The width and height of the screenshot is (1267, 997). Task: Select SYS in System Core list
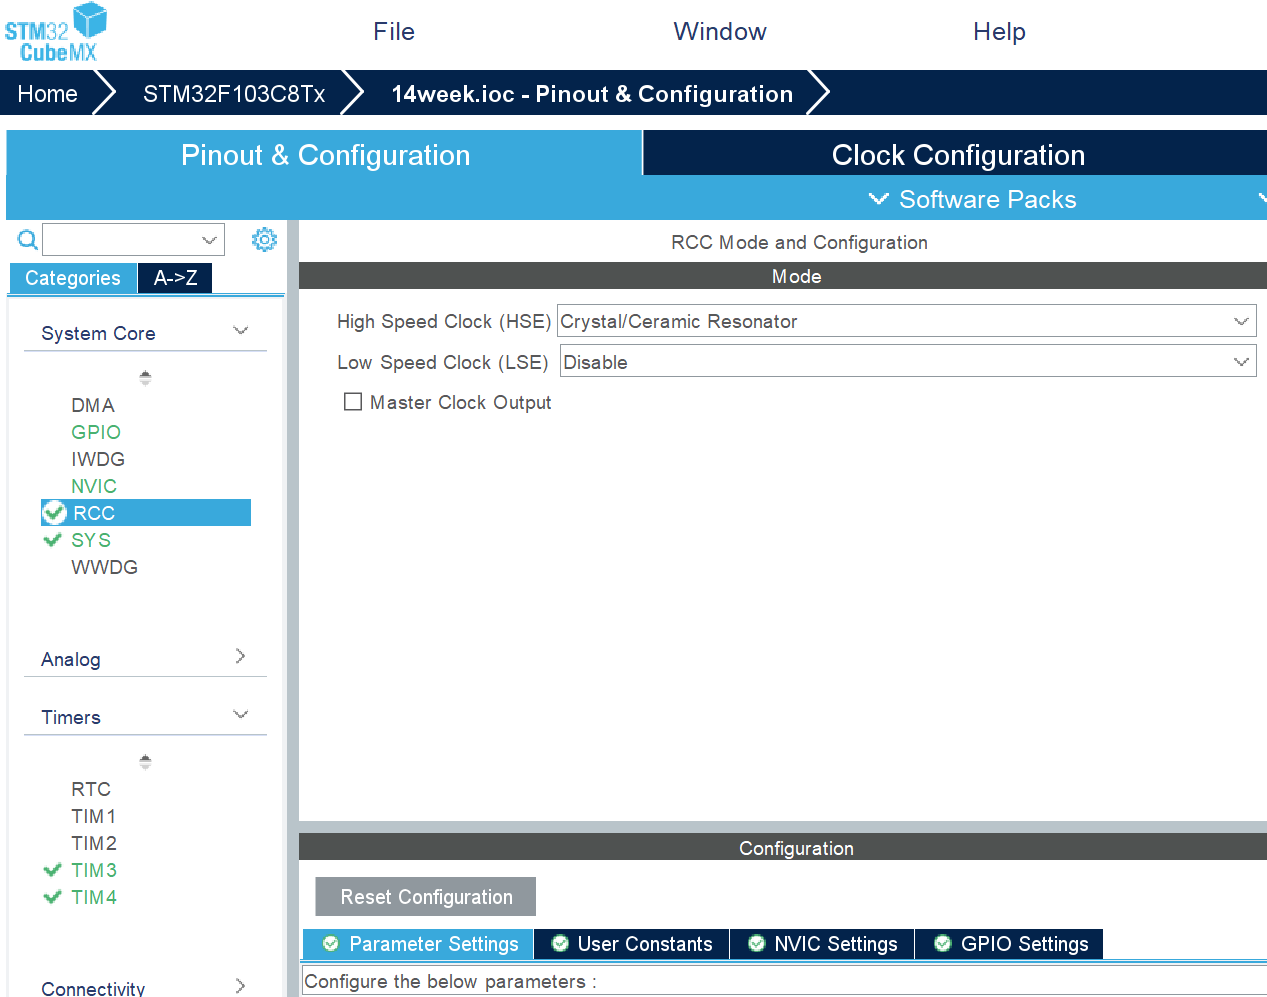coord(91,540)
